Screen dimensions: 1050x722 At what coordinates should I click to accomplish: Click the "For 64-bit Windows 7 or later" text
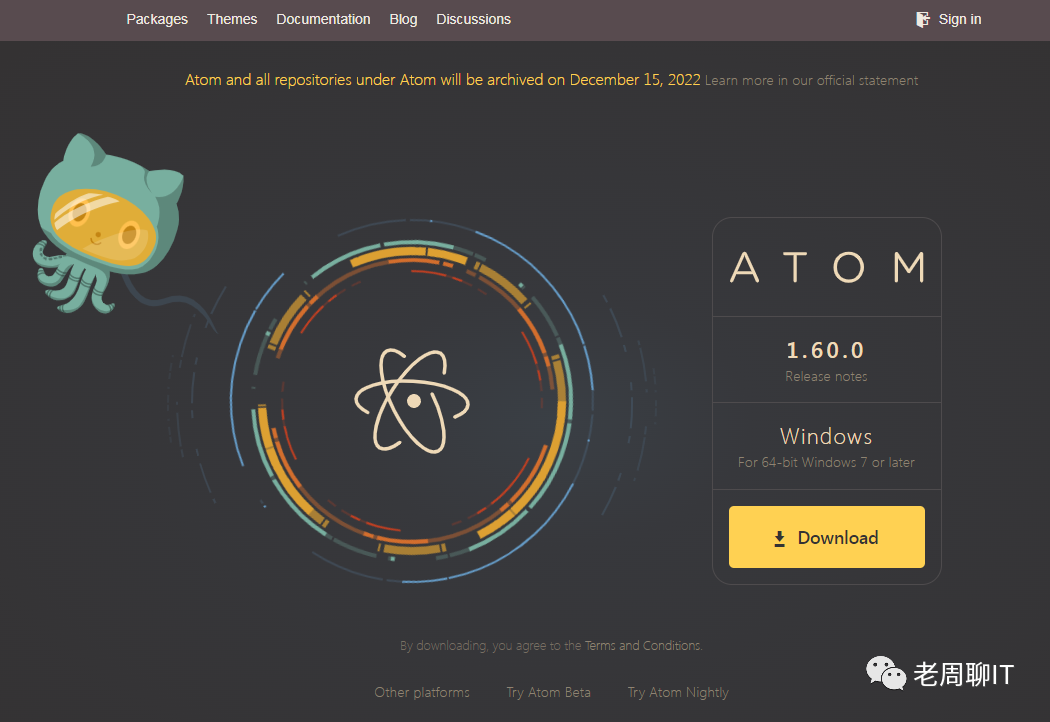[826, 462]
